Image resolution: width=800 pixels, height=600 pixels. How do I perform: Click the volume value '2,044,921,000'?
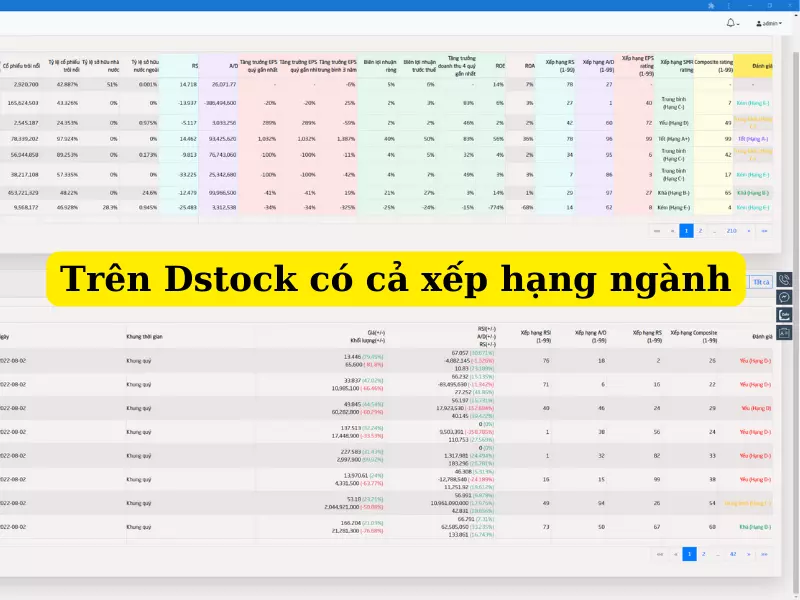point(343,507)
